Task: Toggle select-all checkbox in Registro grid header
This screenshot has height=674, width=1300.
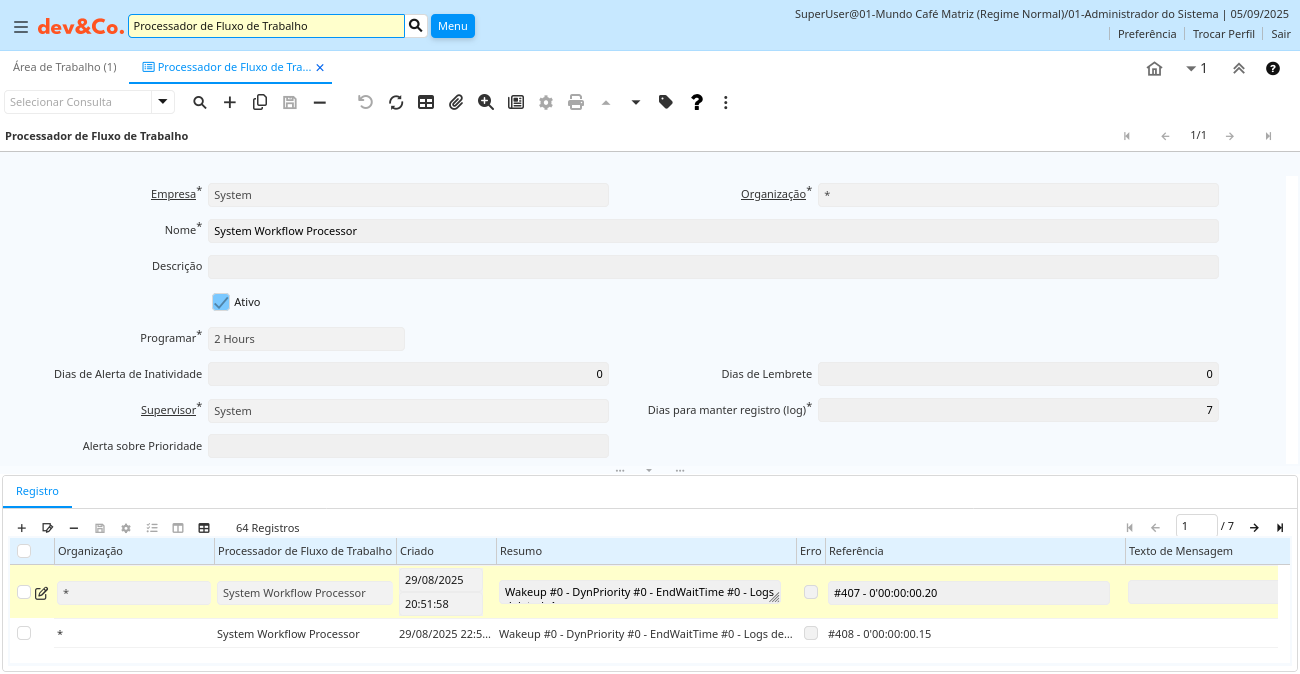Action: click(24, 551)
